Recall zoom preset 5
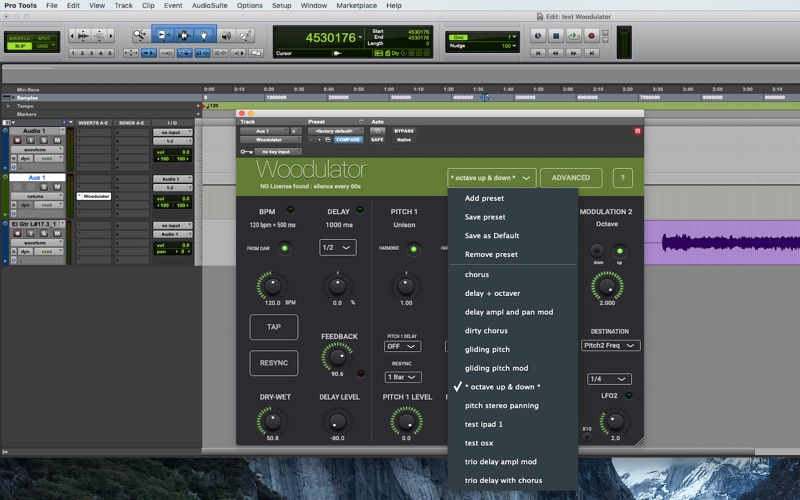Viewport: 800px width, 500px height. (110, 53)
